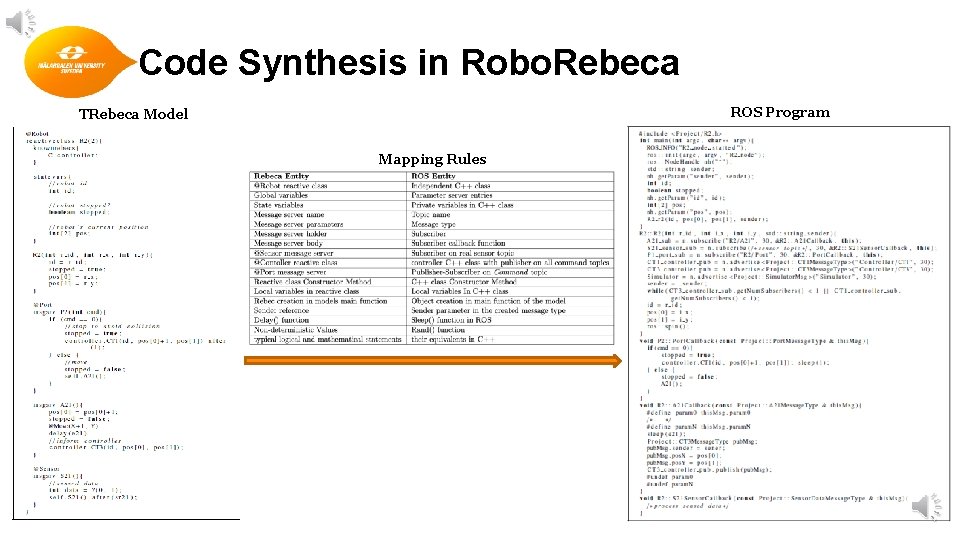The image size is (960, 540).
Task: Click 'their equivalents in C++' cell
Action: click(x=511, y=339)
